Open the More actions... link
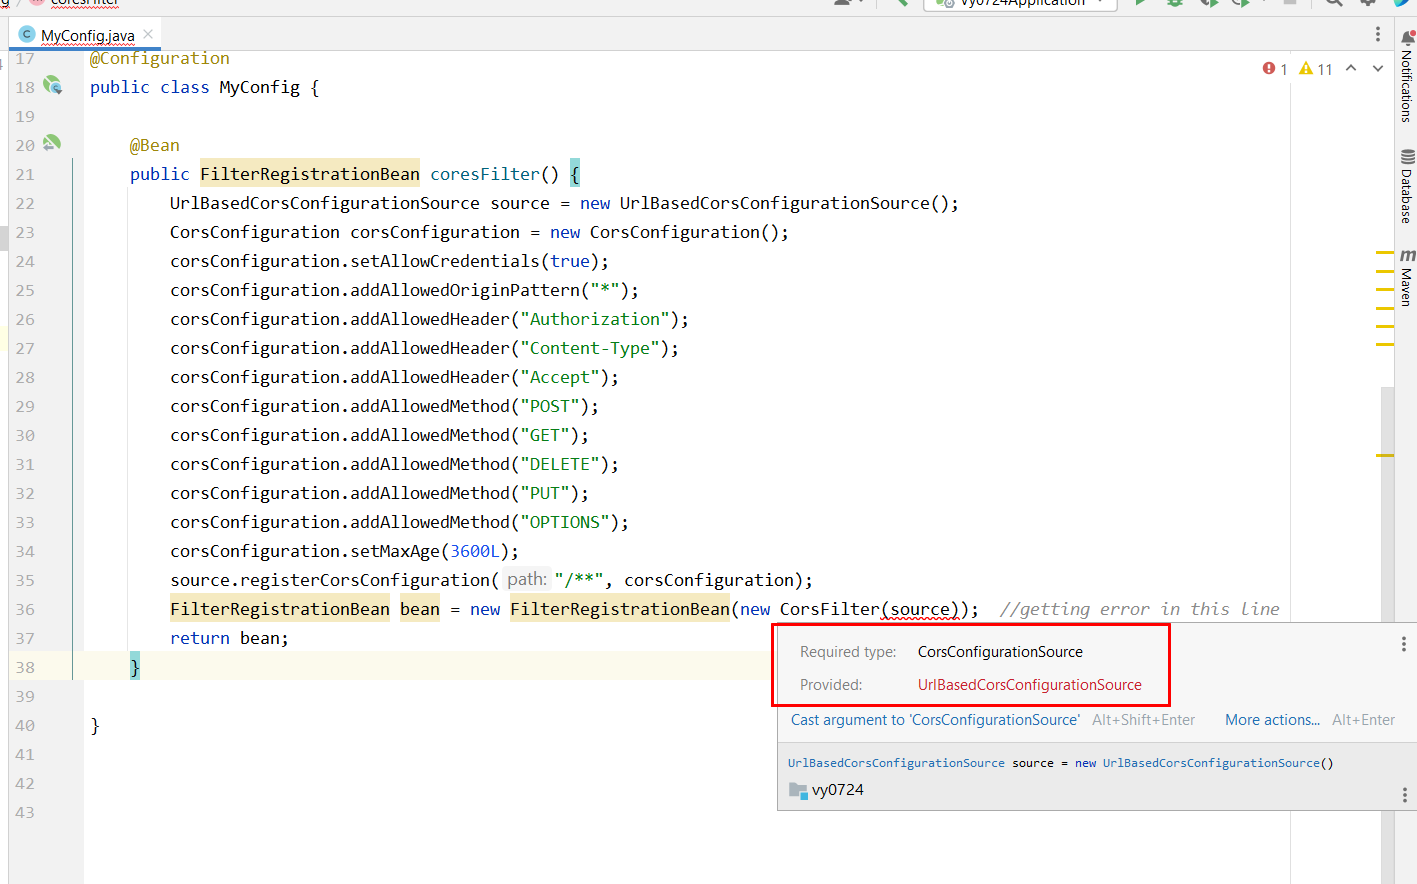The image size is (1417, 884). (1272, 720)
